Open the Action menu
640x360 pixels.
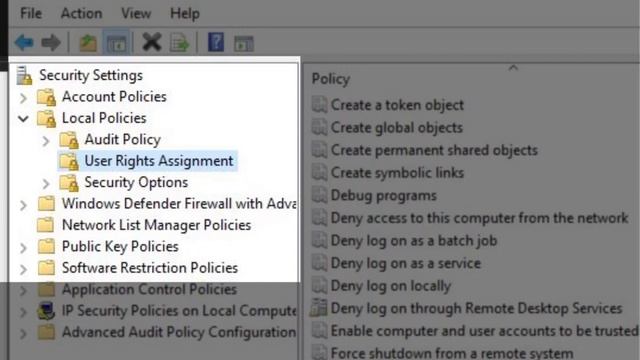coord(81,13)
